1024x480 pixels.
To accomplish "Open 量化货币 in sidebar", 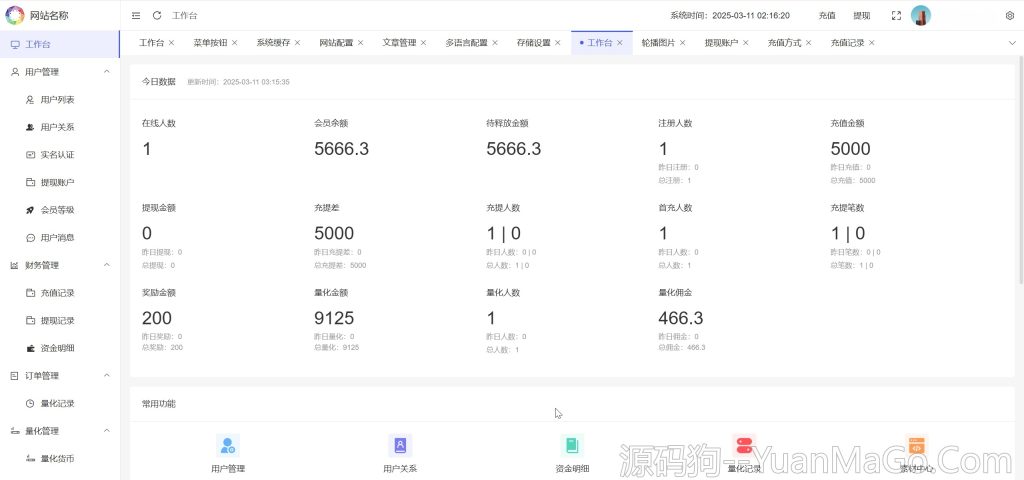I will pyautogui.click(x=60, y=458).
